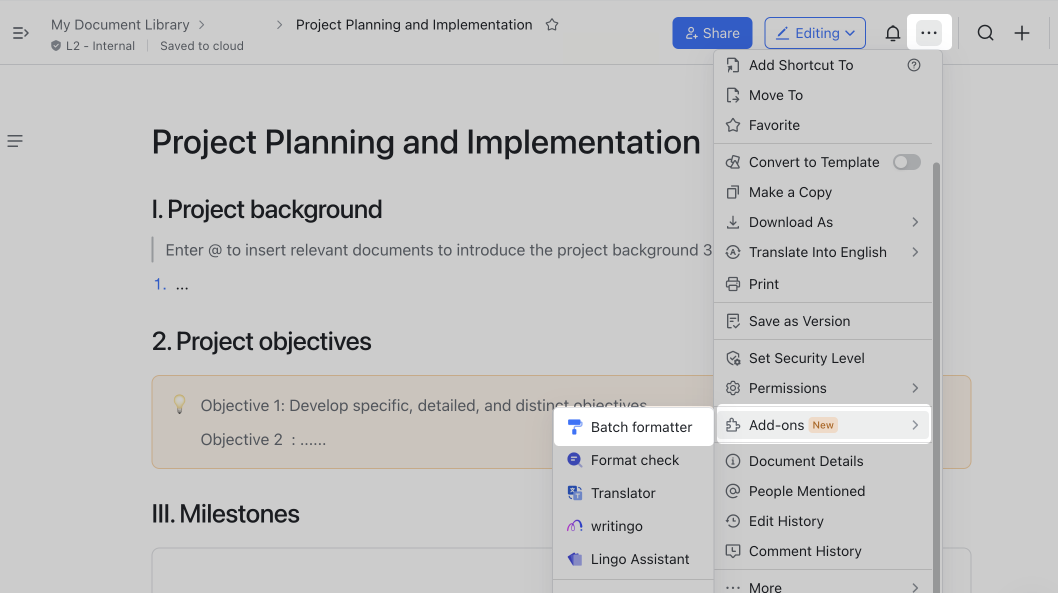Open the Editing mode dropdown
This screenshot has width=1058, height=593.
click(815, 33)
